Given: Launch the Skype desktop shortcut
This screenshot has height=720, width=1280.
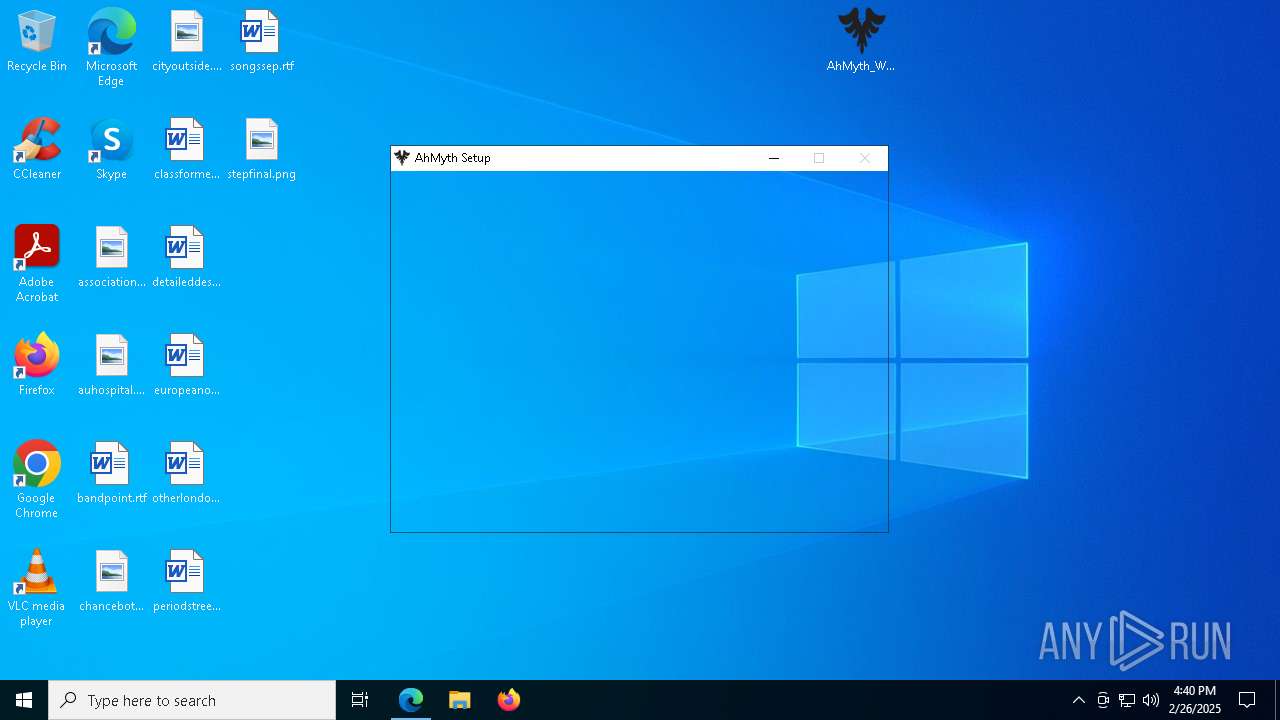Looking at the screenshot, I should pos(111,149).
